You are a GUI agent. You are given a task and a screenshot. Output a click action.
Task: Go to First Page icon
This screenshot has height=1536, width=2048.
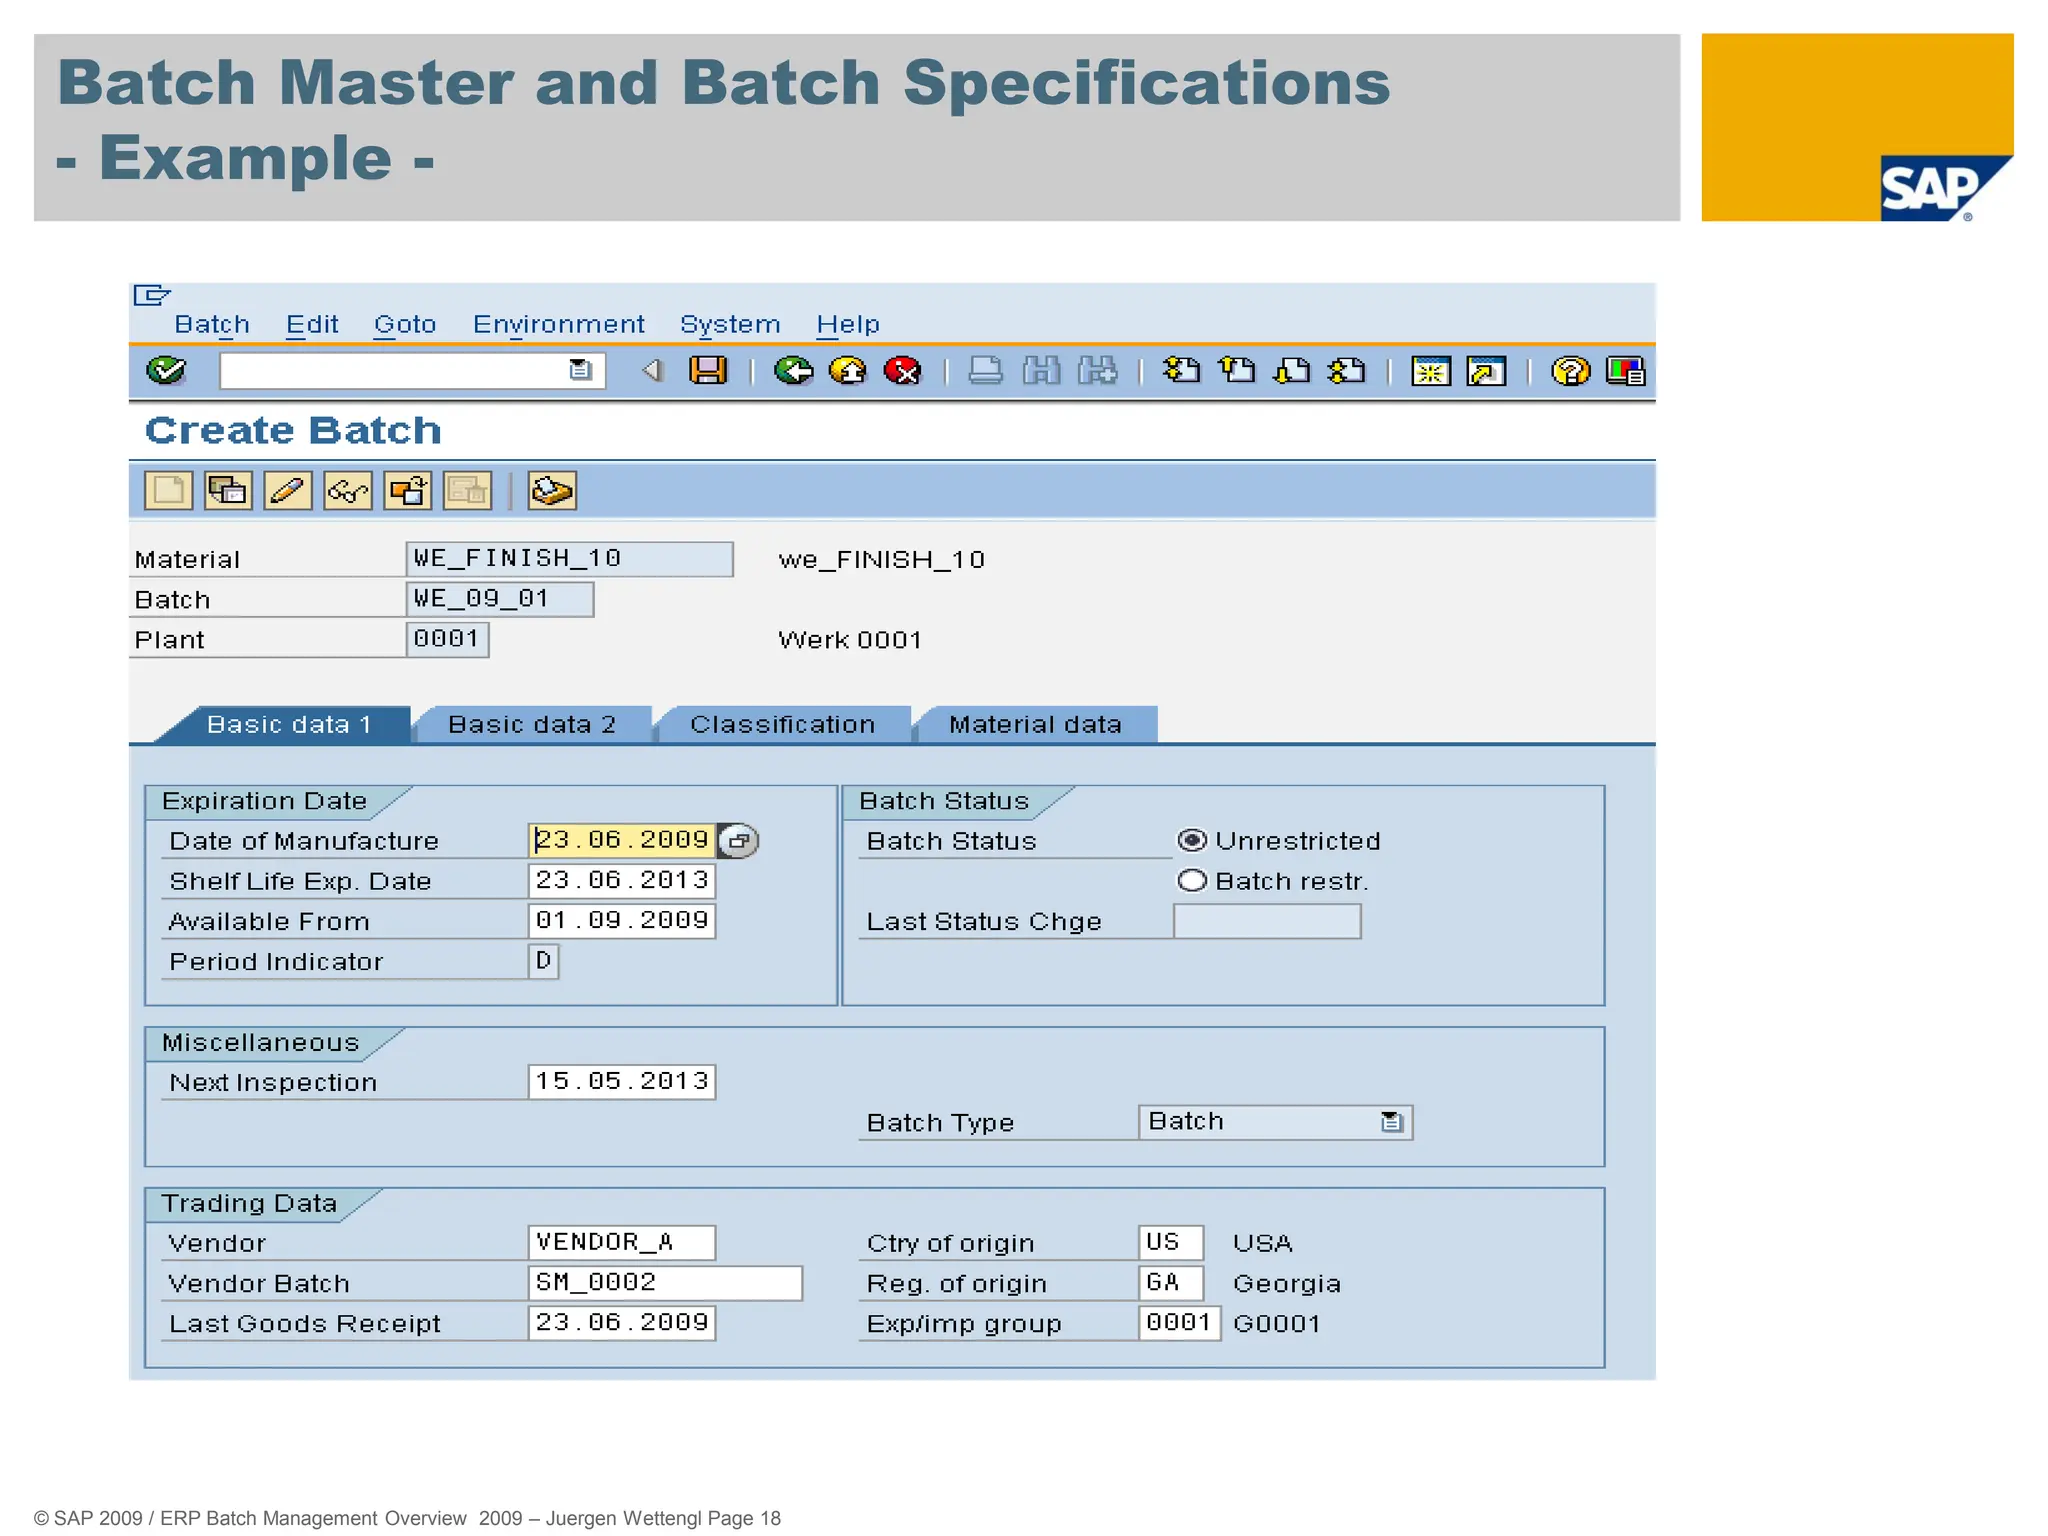point(1181,371)
